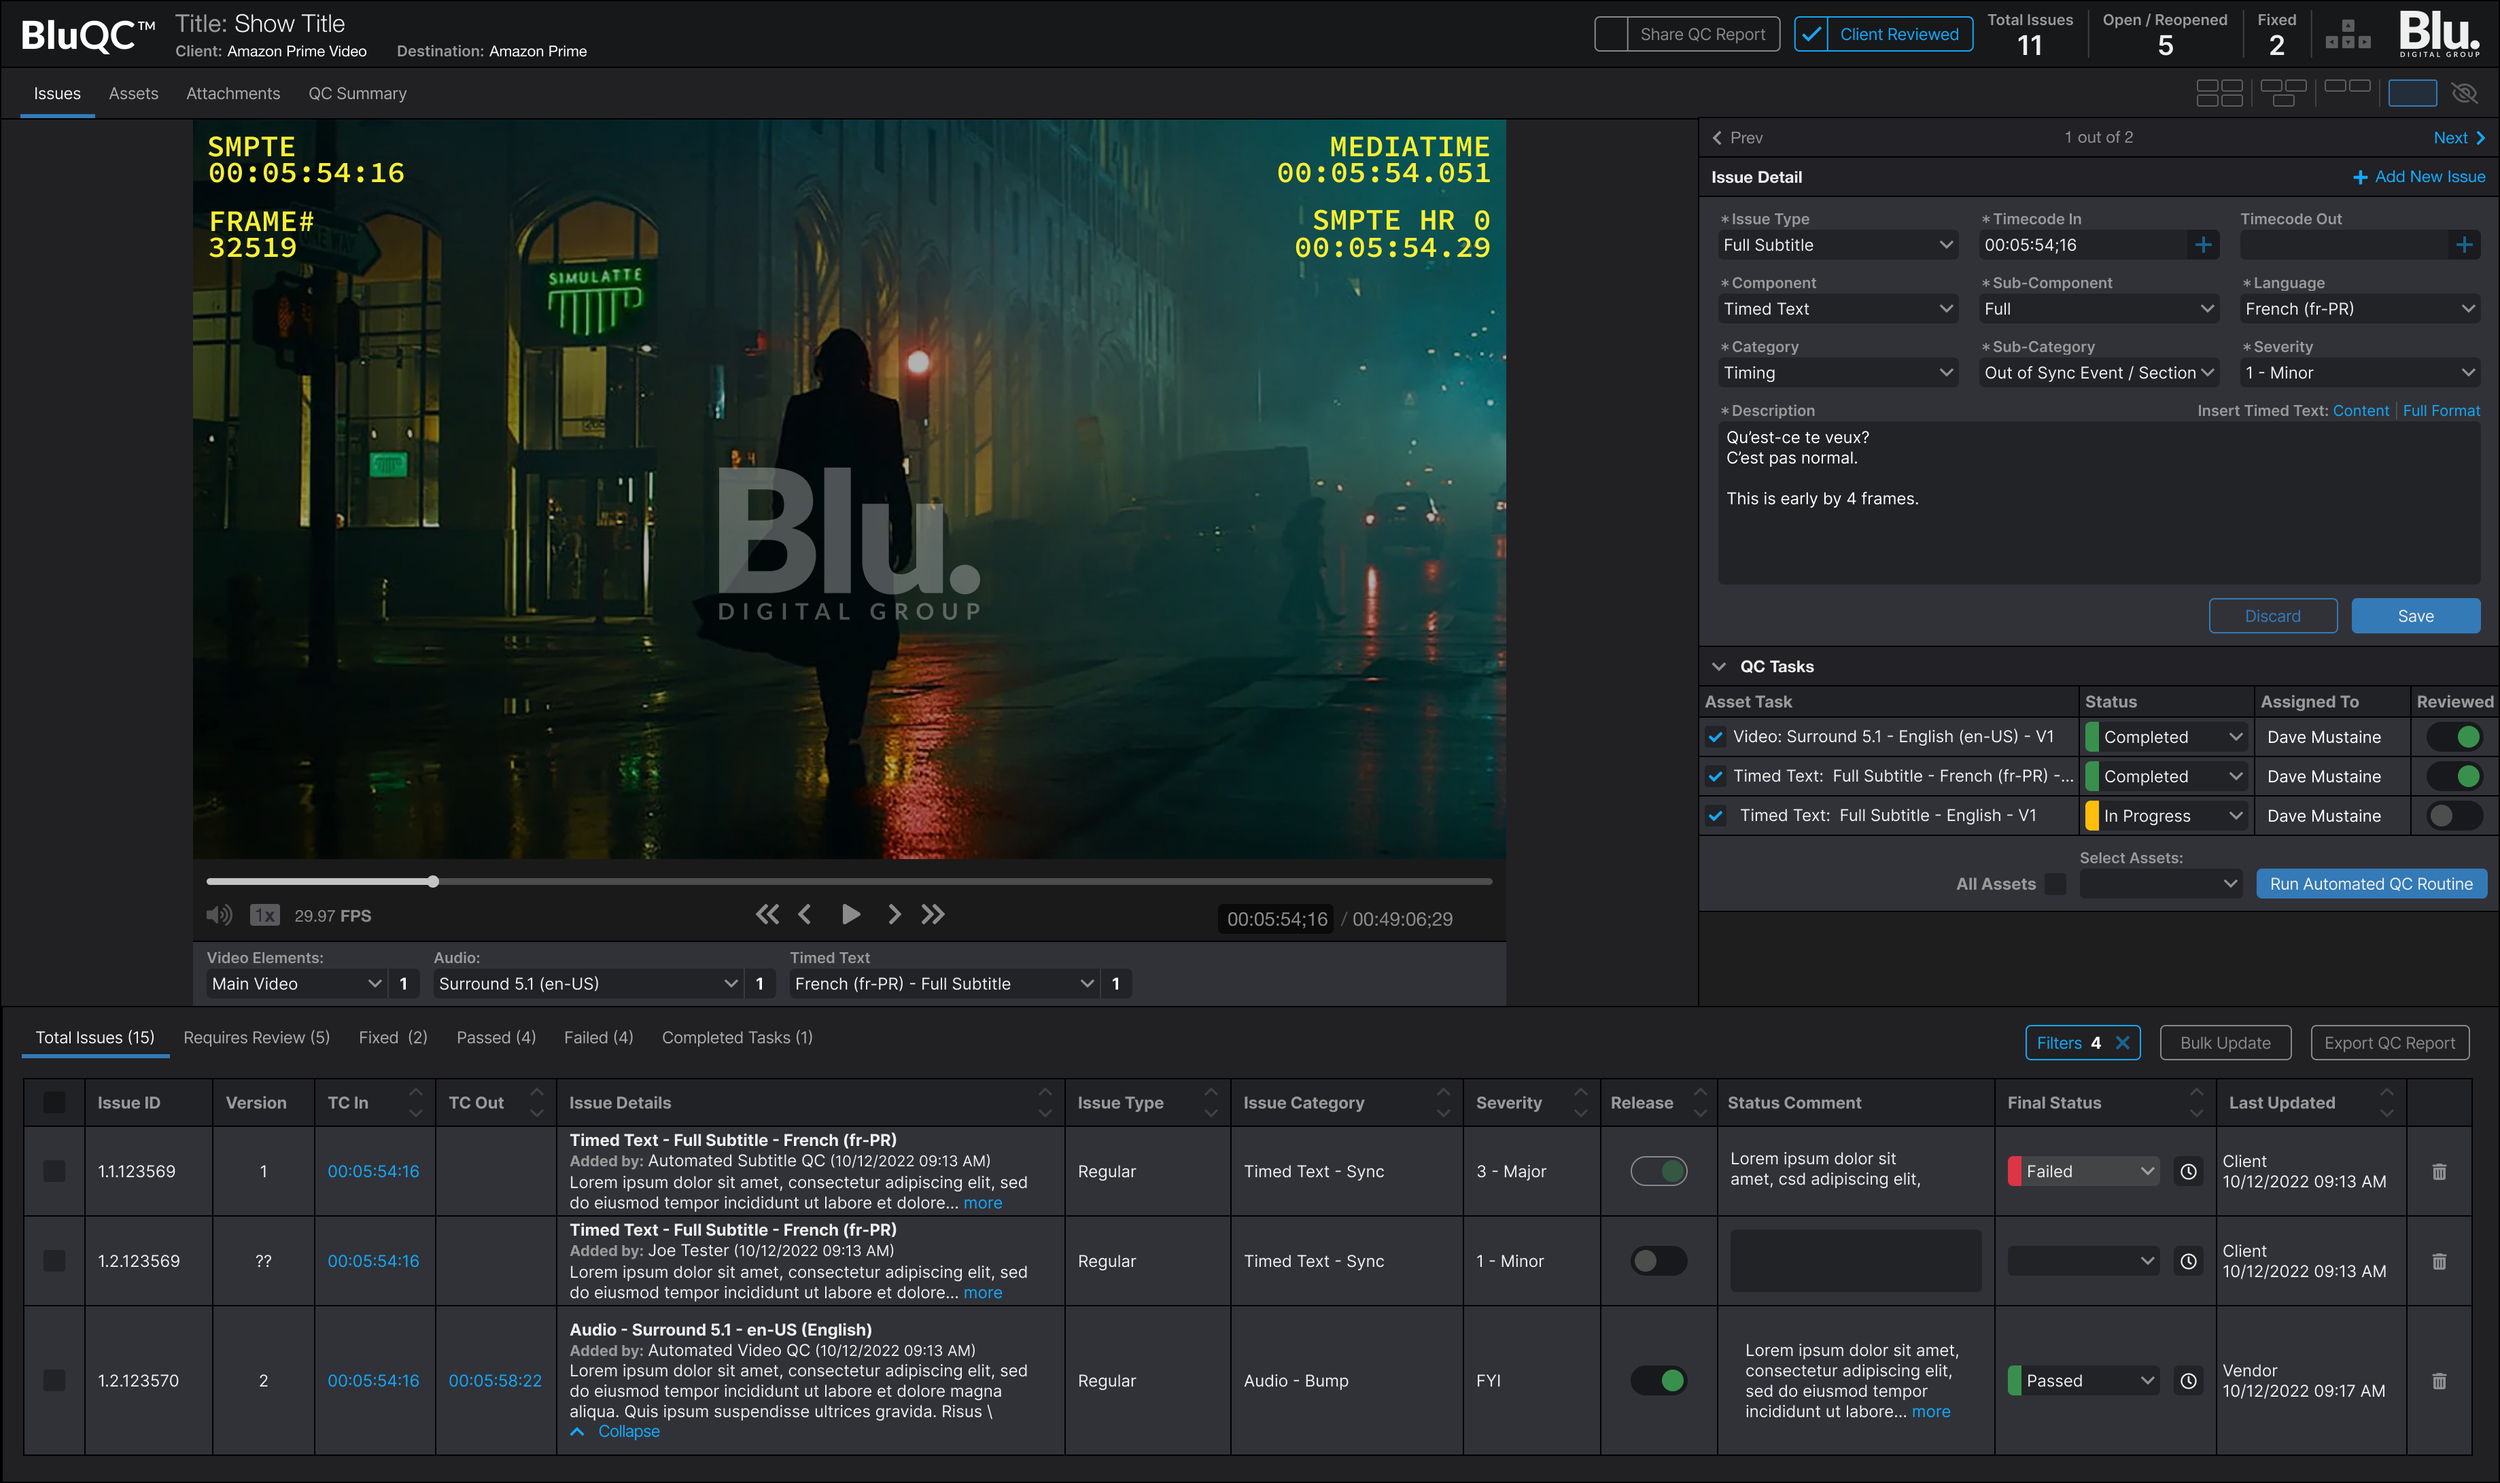Change the Final Status dropdown showing Failed
Screen dimensions: 2500x1483
[2082, 1171]
